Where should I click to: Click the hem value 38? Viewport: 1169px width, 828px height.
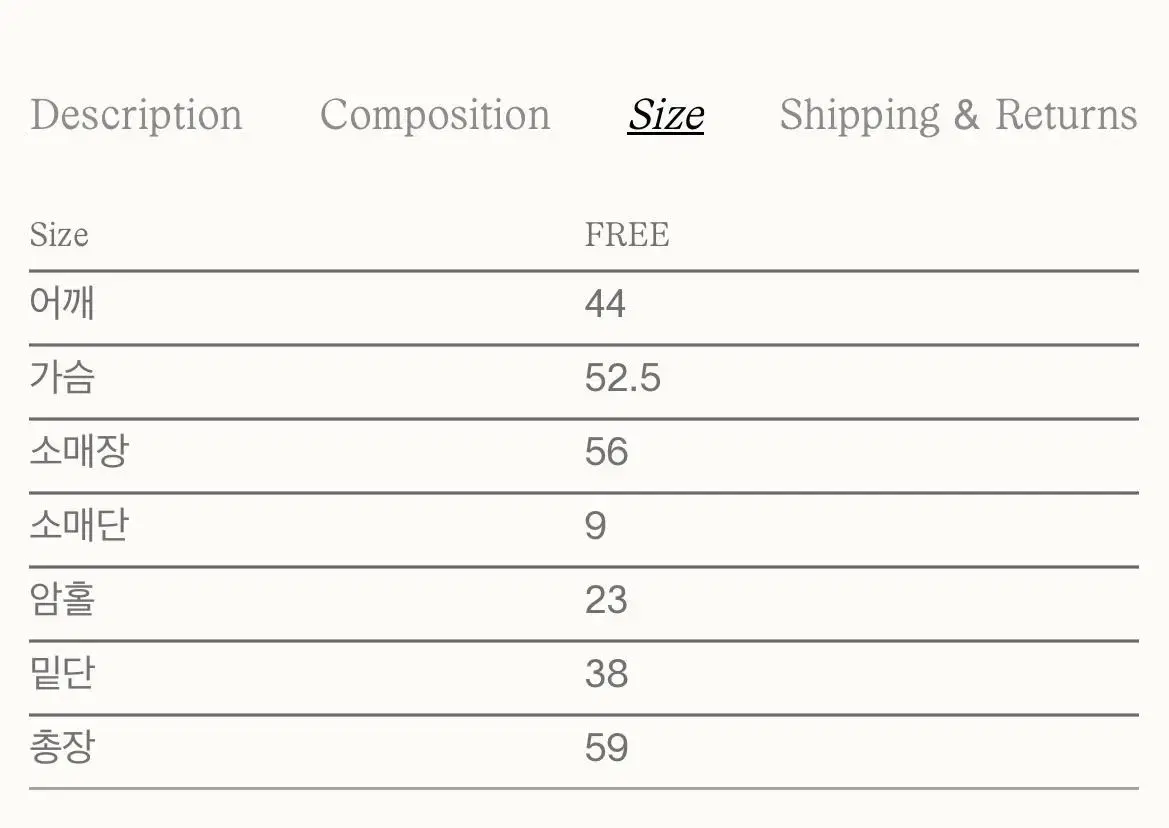point(606,673)
